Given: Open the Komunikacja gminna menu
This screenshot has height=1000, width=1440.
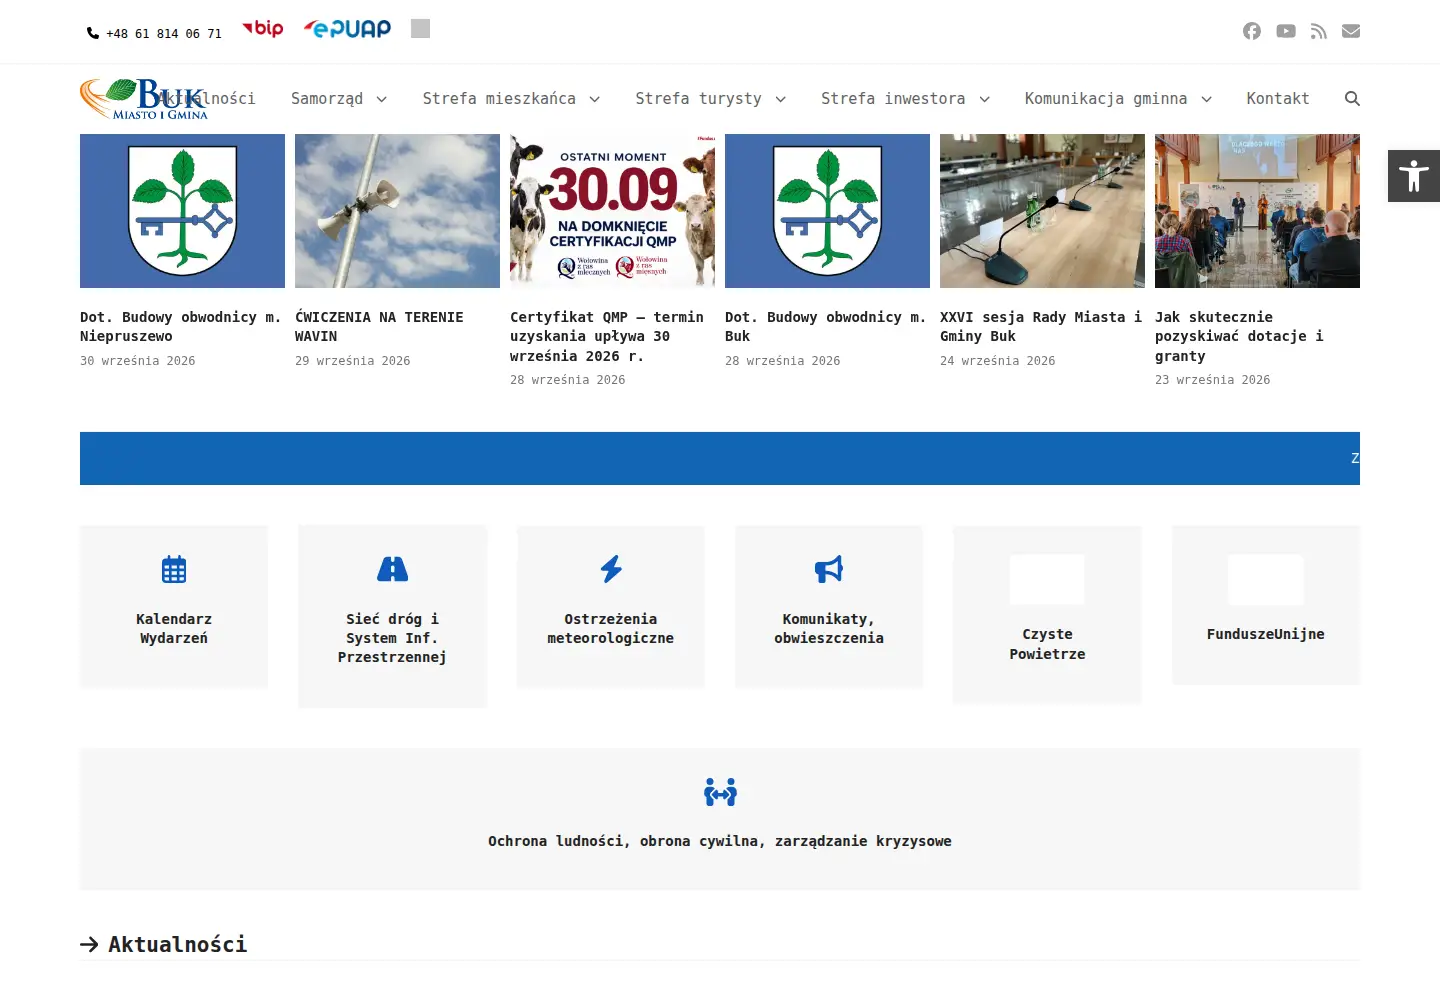Looking at the screenshot, I should click(1106, 98).
